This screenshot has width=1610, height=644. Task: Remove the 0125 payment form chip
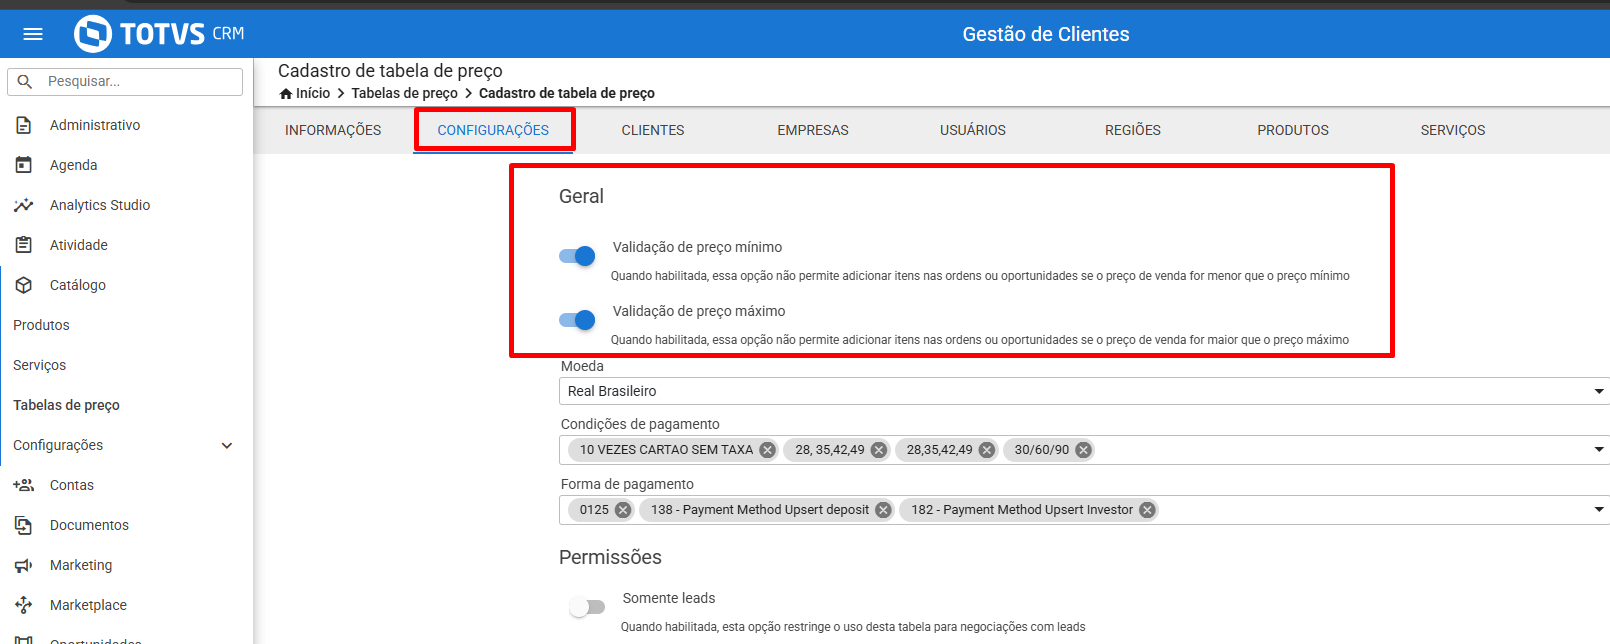pyautogui.click(x=623, y=510)
